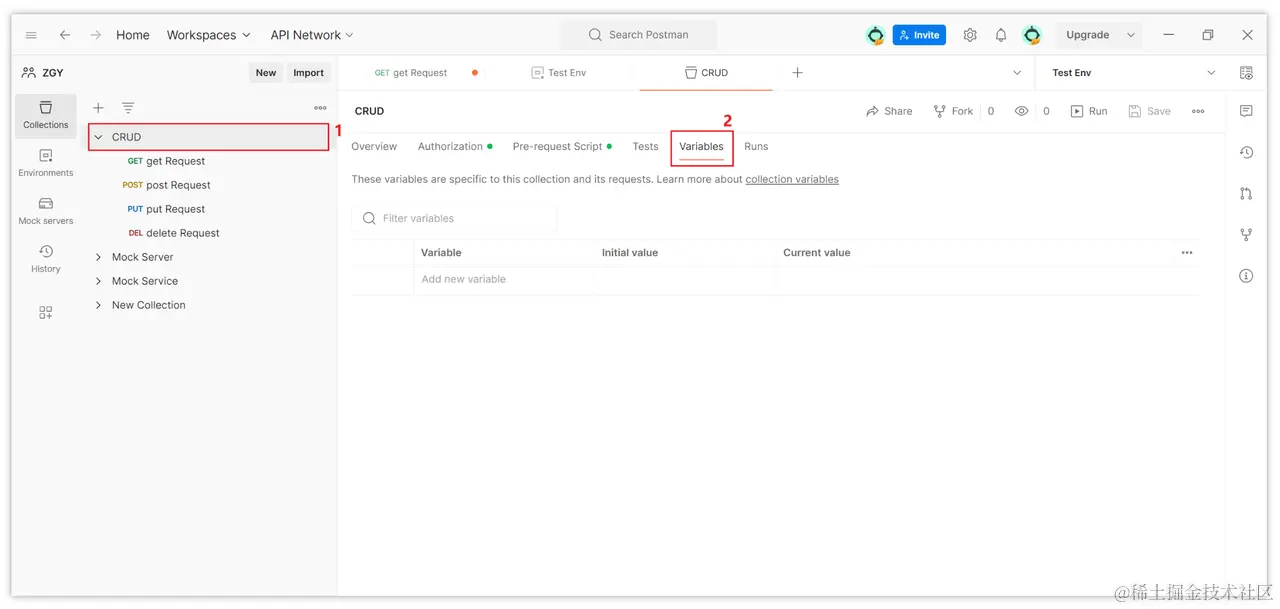Open collections panel three-dot options
The height and width of the screenshot is (609, 1280).
[320, 108]
